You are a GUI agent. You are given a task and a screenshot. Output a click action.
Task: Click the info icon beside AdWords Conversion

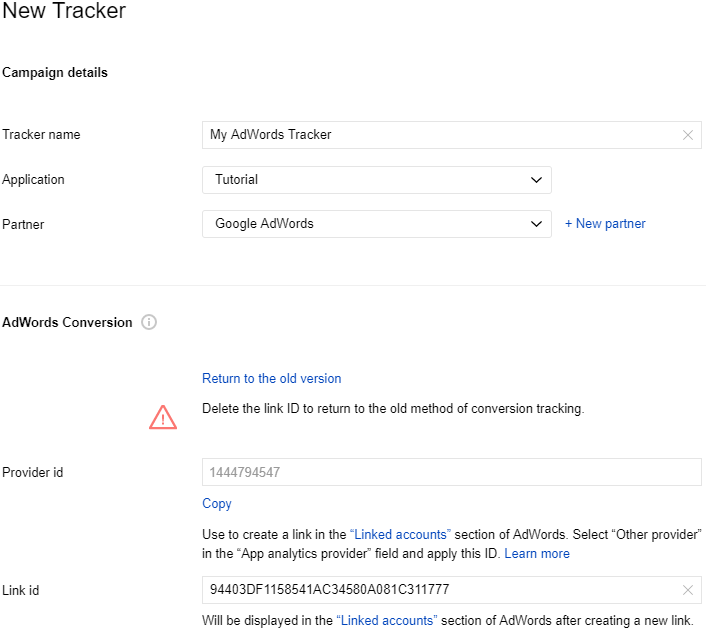point(149,322)
